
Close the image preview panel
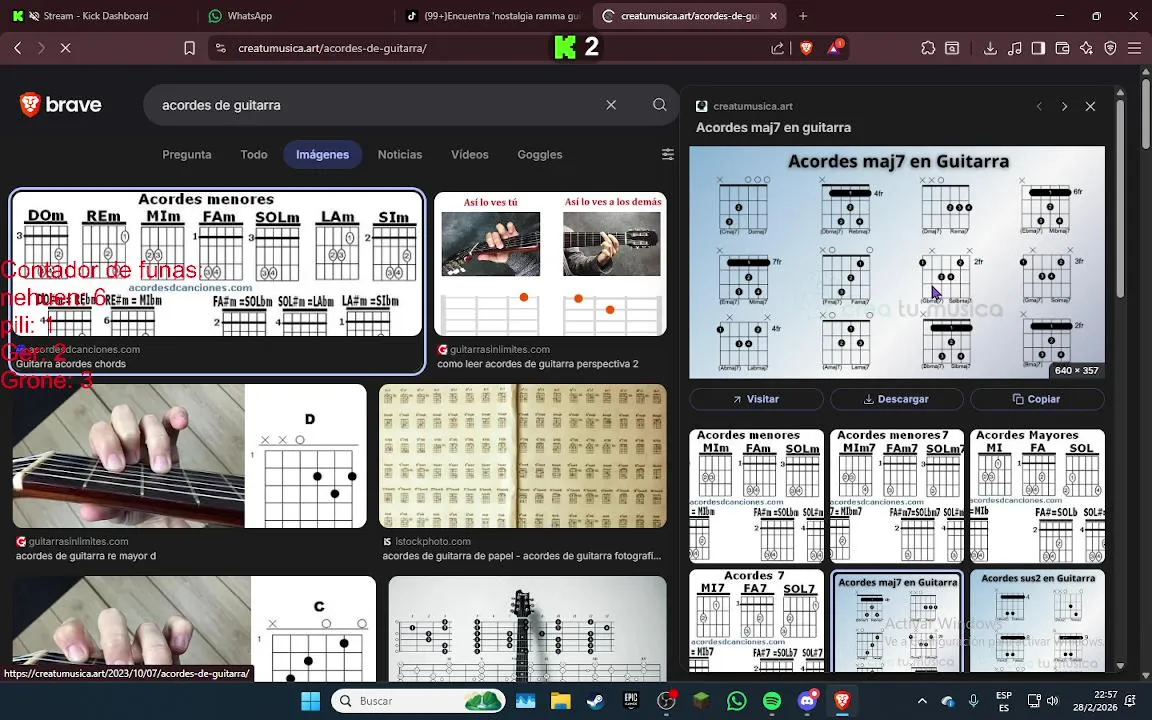(1090, 107)
